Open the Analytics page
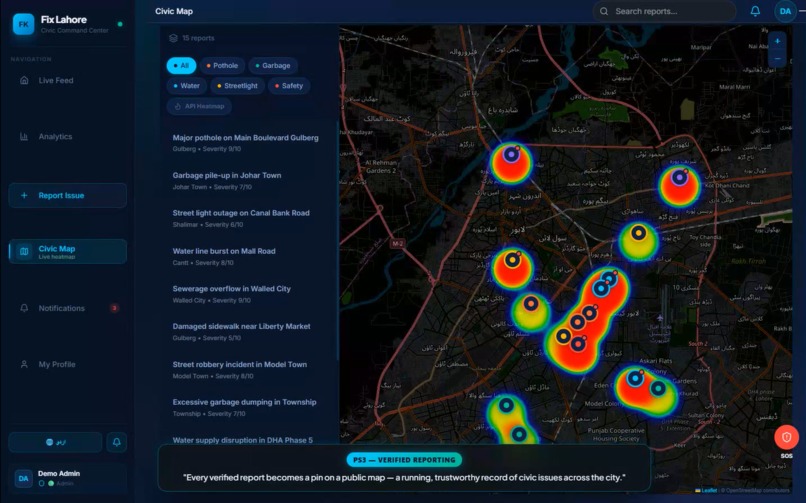This screenshot has height=503, width=806. (67, 137)
